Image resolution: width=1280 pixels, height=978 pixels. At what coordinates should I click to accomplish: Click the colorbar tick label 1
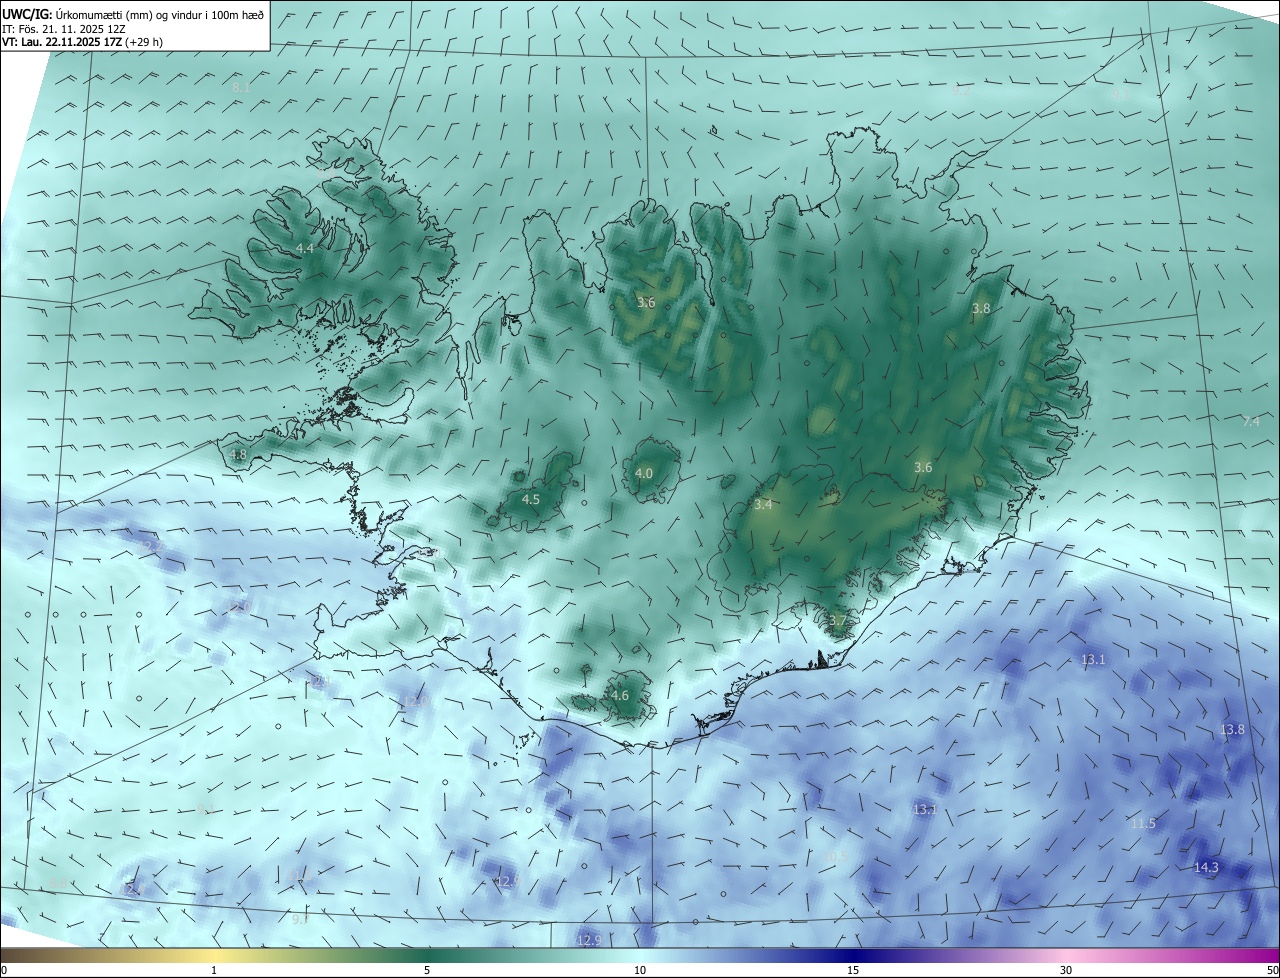[x=215, y=971]
